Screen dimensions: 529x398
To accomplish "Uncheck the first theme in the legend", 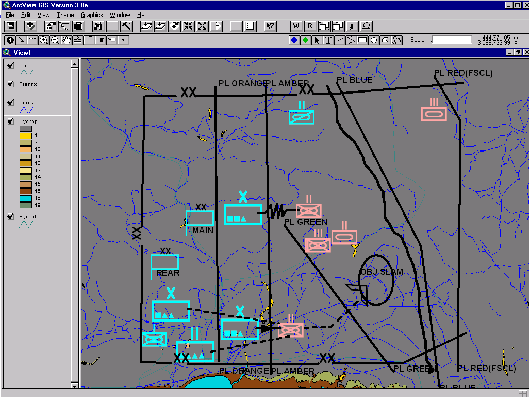I will click(11, 65).
